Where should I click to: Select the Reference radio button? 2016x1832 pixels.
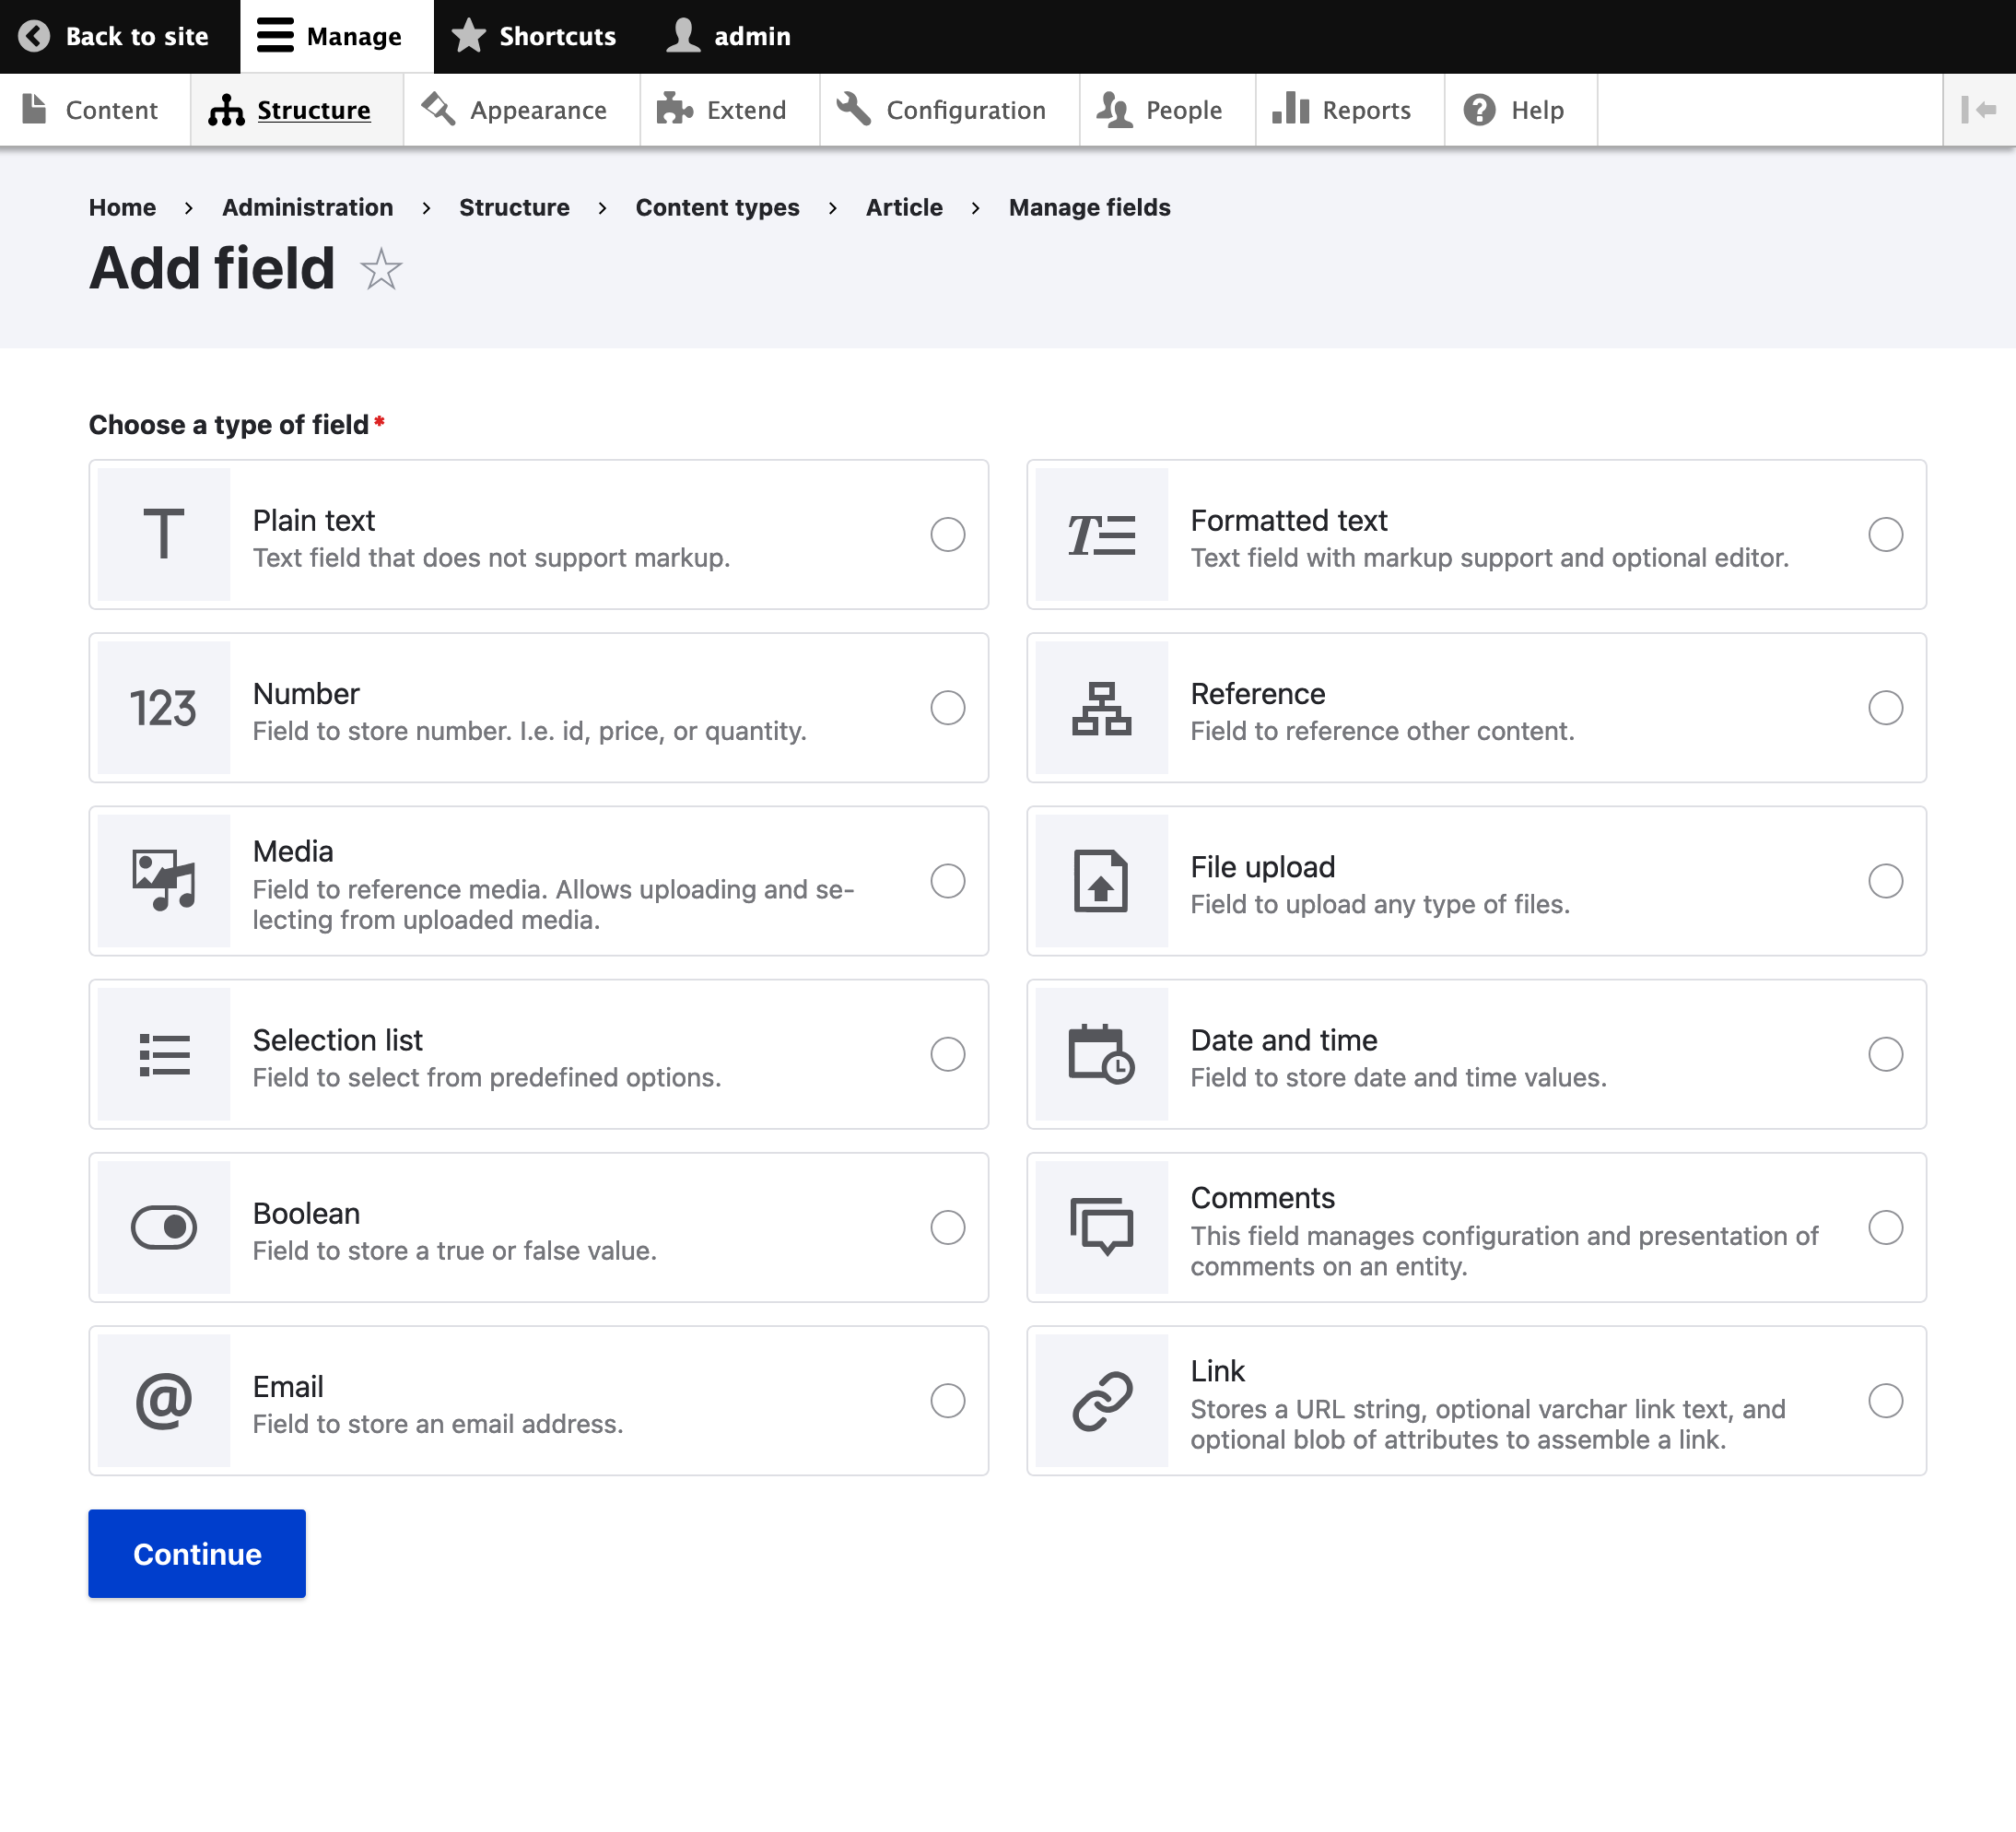[1886, 707]
